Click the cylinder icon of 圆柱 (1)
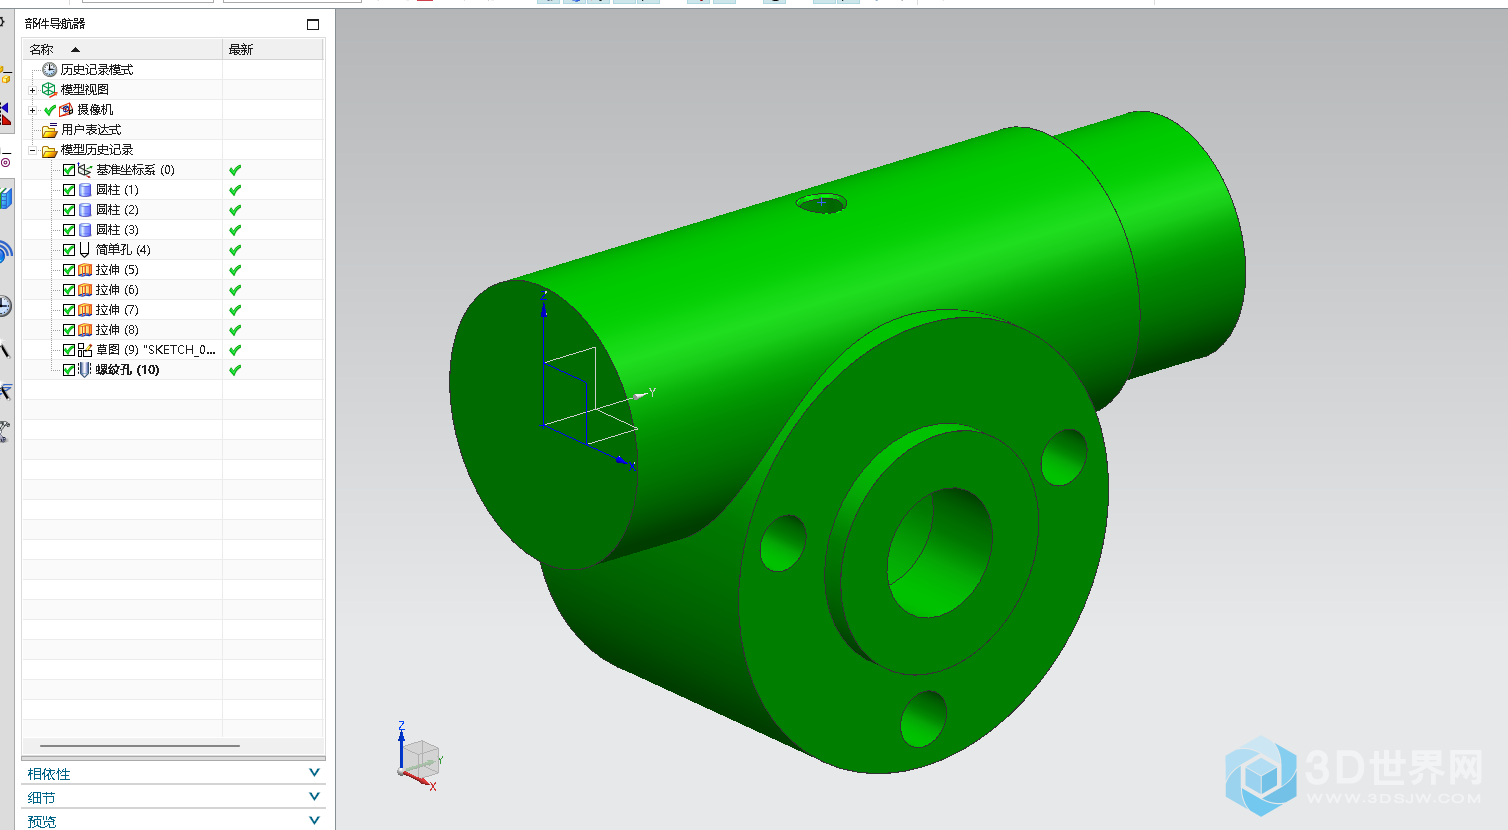Screen dimensions: 1508x830 coord(85,190)
